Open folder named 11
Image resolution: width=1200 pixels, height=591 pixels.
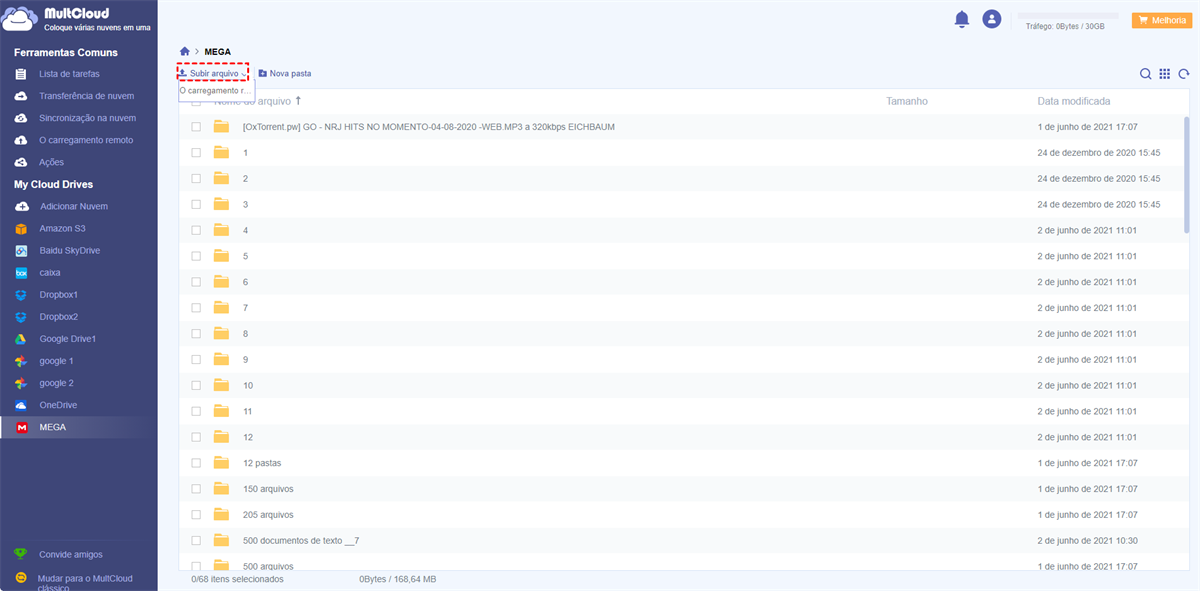click(x=248, y=411)
